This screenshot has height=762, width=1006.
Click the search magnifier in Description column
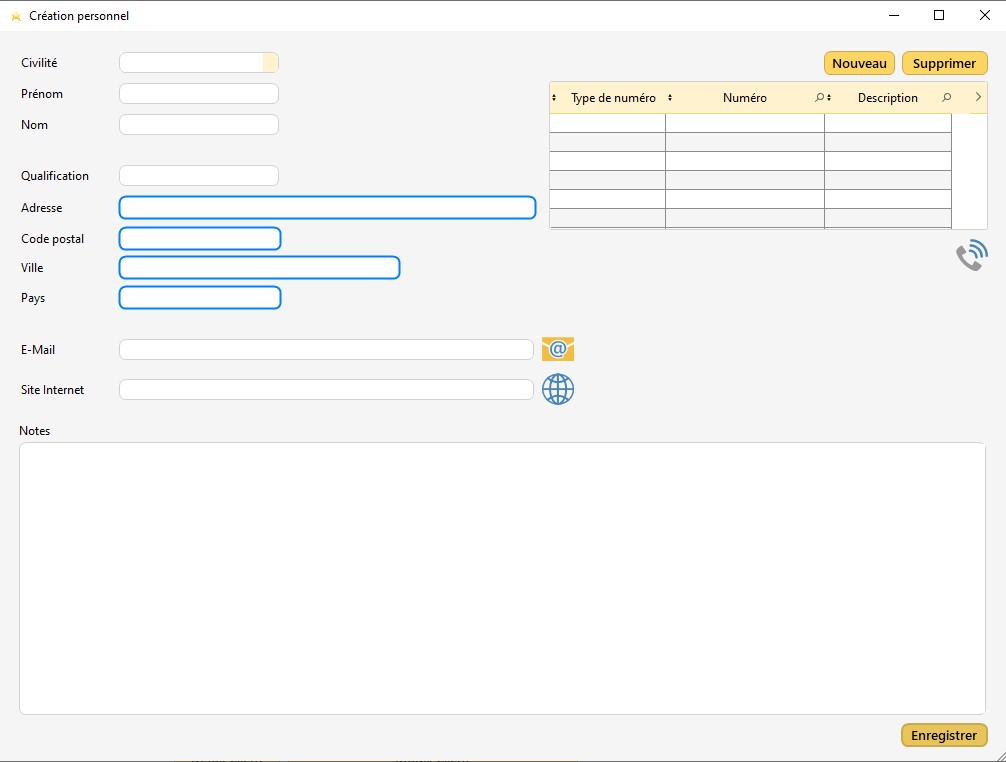946,98
